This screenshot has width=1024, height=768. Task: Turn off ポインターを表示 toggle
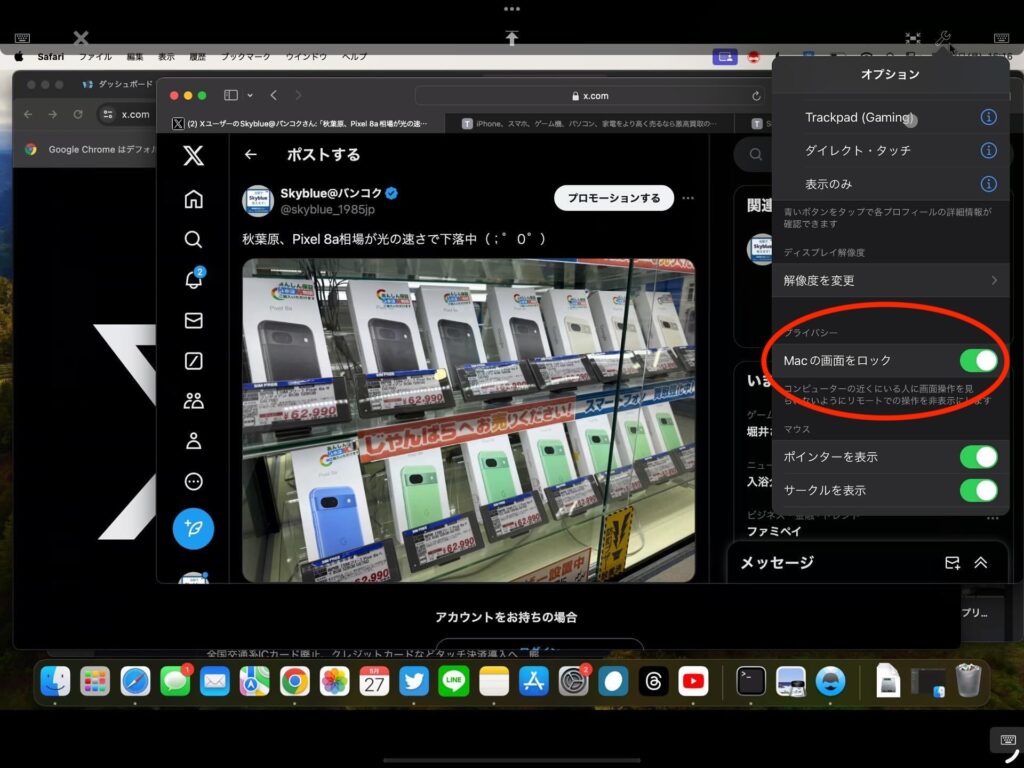tap(978, 456)
